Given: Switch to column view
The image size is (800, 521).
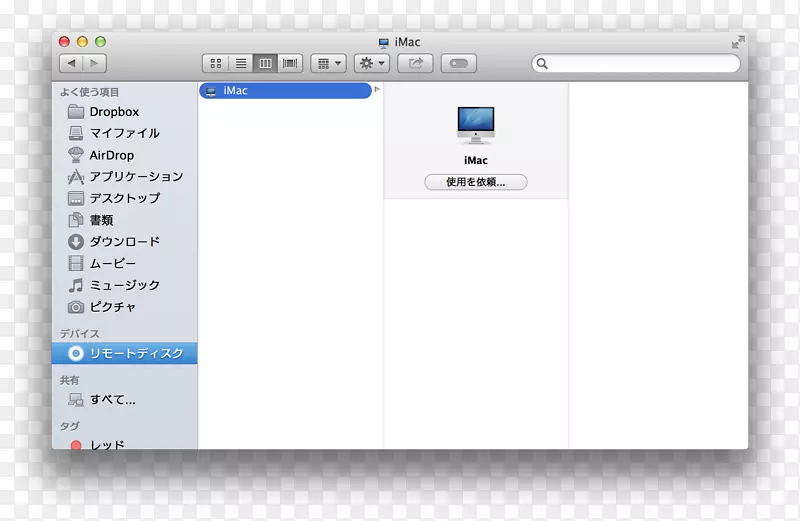Looking at the screenshot, I should tap(265, 63).
